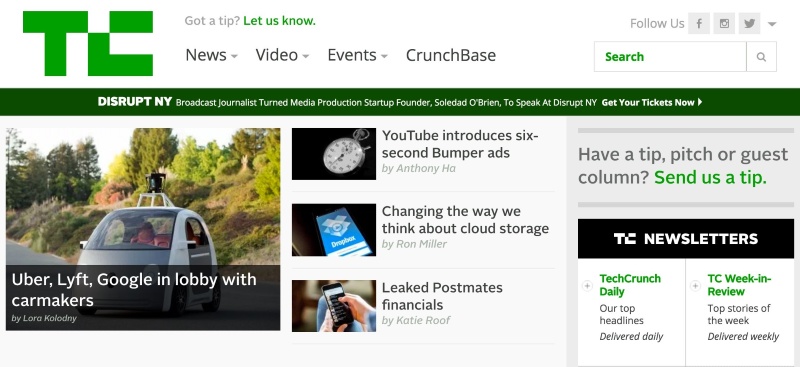The height and width of the screenshot is (367, 800).
Task: Focus the Search input field
Action: [x=670, y=57]
